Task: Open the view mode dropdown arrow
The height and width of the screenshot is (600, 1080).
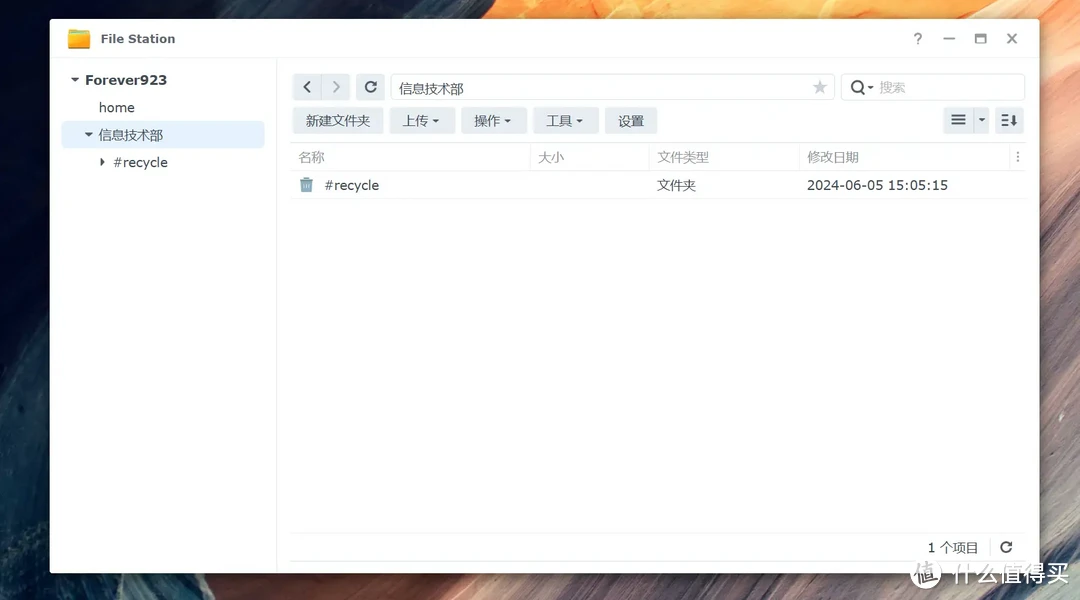Action: (980, 120)
